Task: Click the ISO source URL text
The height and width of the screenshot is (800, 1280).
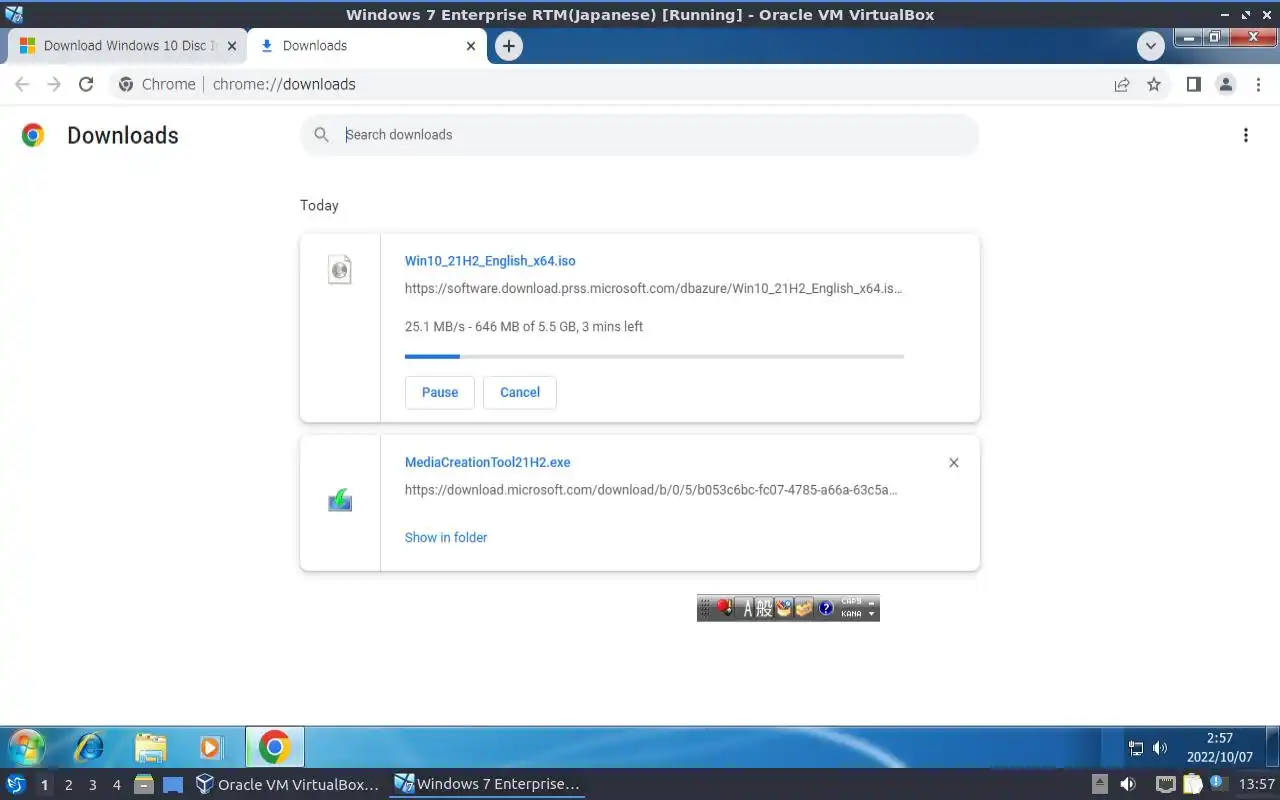Action: click(653, 289)
